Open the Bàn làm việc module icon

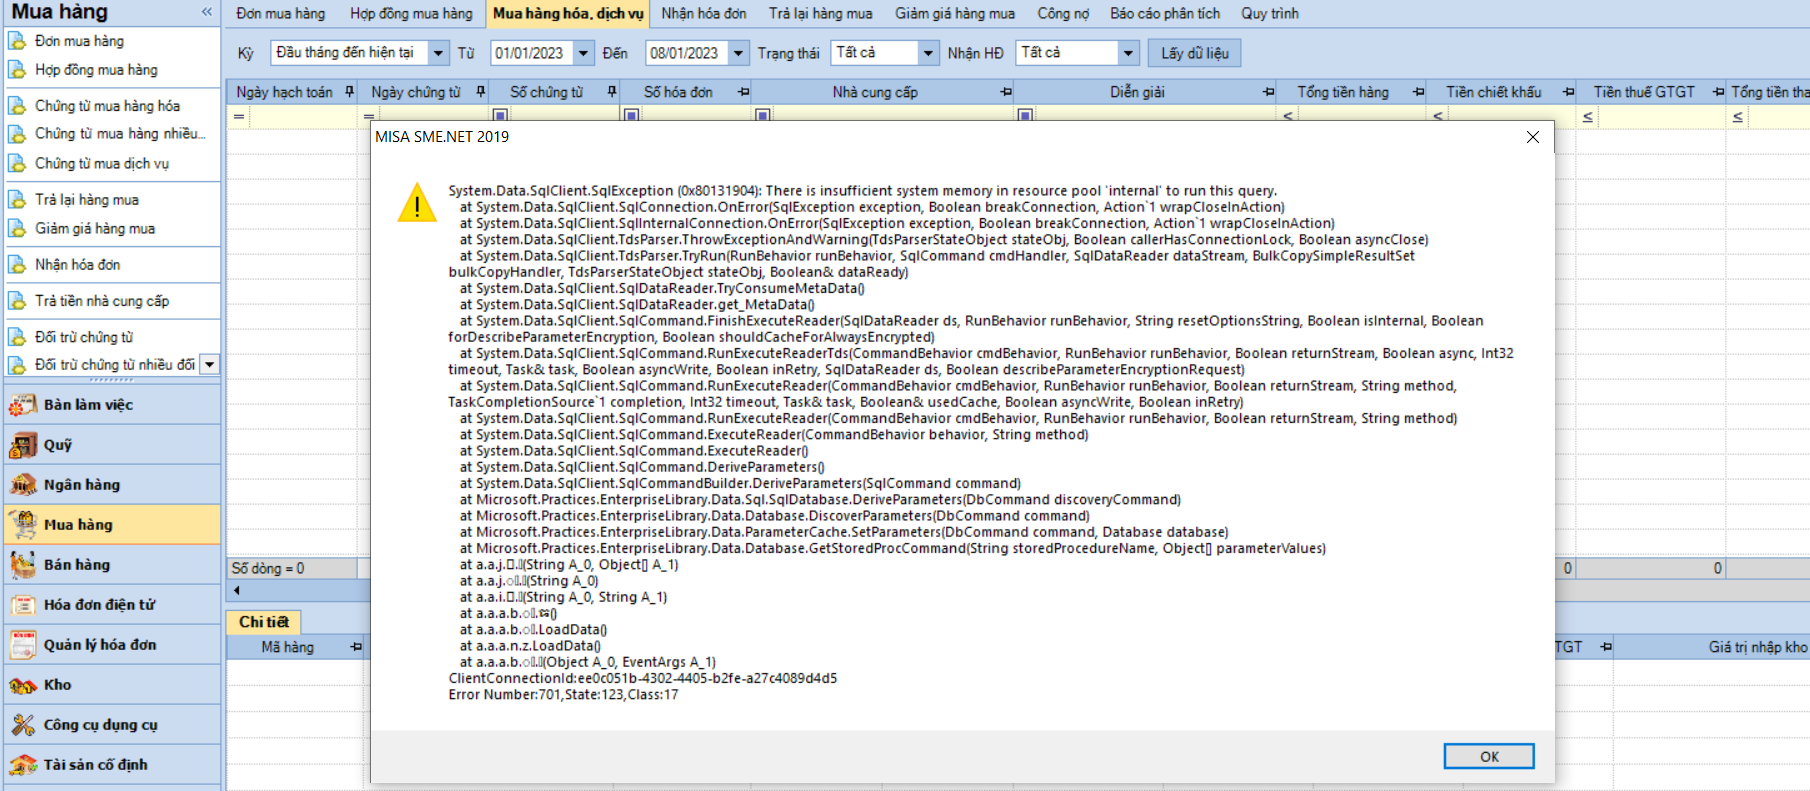(x=23, y=405)
